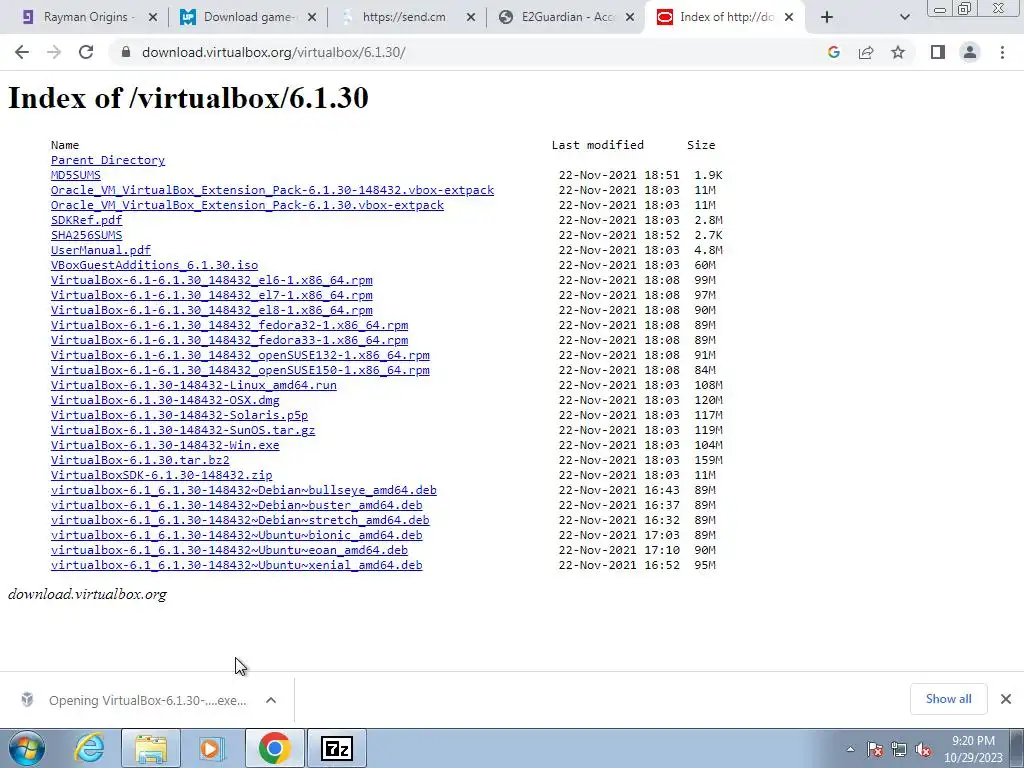Expand the VirtualBox download item options
Viewport: 1024px width, 768px height.
[271, 700]
